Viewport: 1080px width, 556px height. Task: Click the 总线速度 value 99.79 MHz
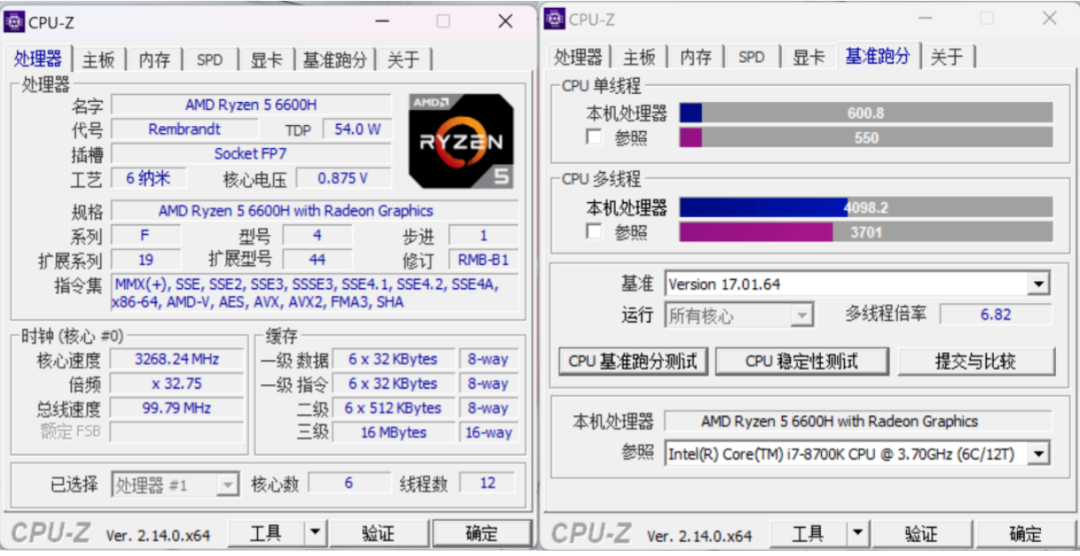pos(176,408)
